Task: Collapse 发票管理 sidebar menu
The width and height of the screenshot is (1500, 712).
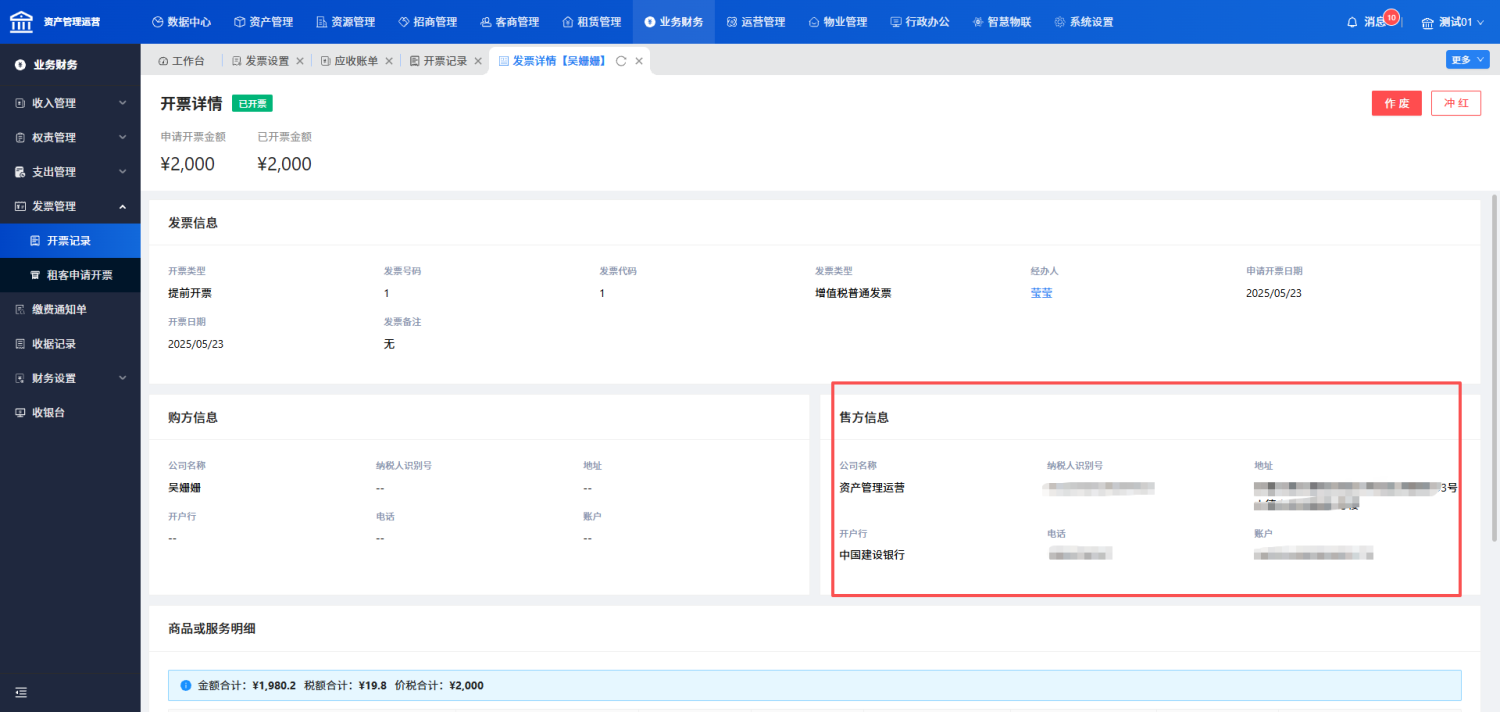Action: click(x=70, y=206)
